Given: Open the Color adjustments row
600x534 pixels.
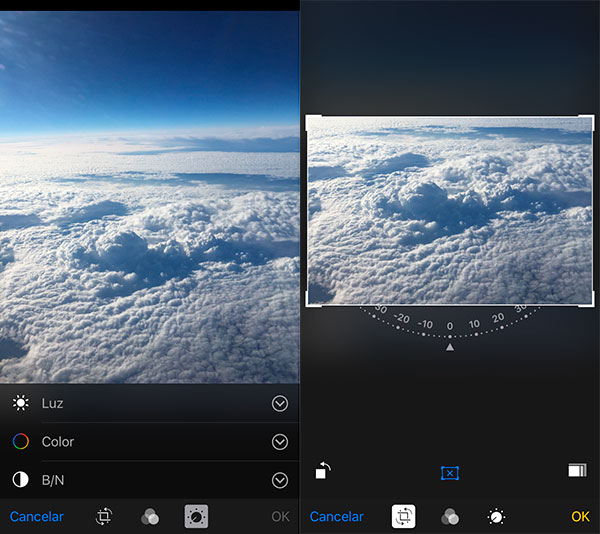Looking at the screenshot, I should coord(150,442).
